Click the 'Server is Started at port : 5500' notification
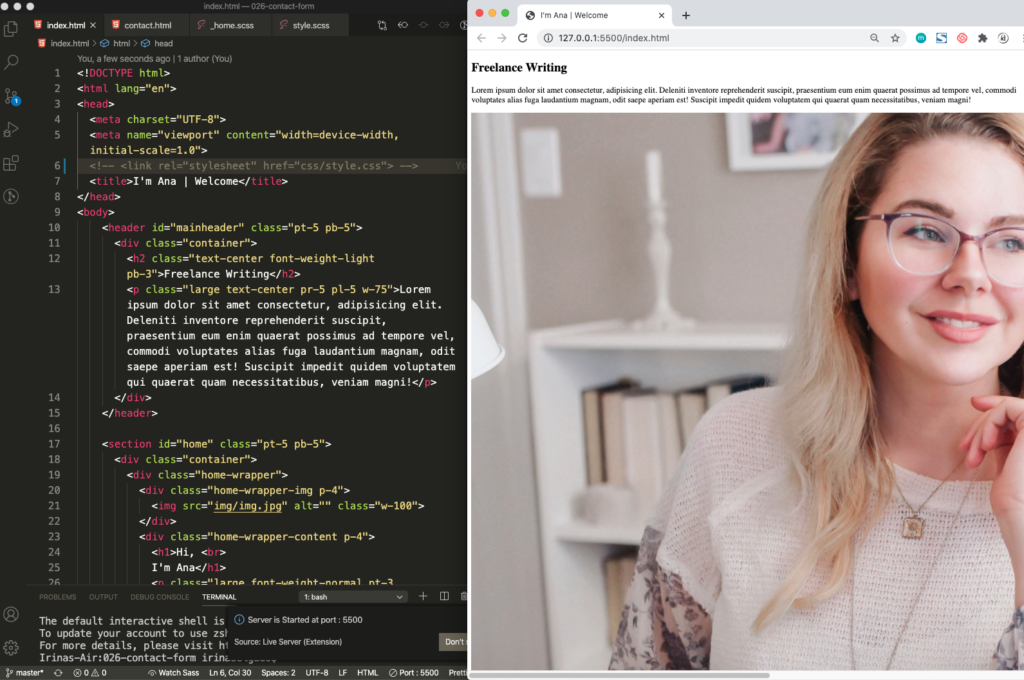1024x680 pixels. (304, 620)
